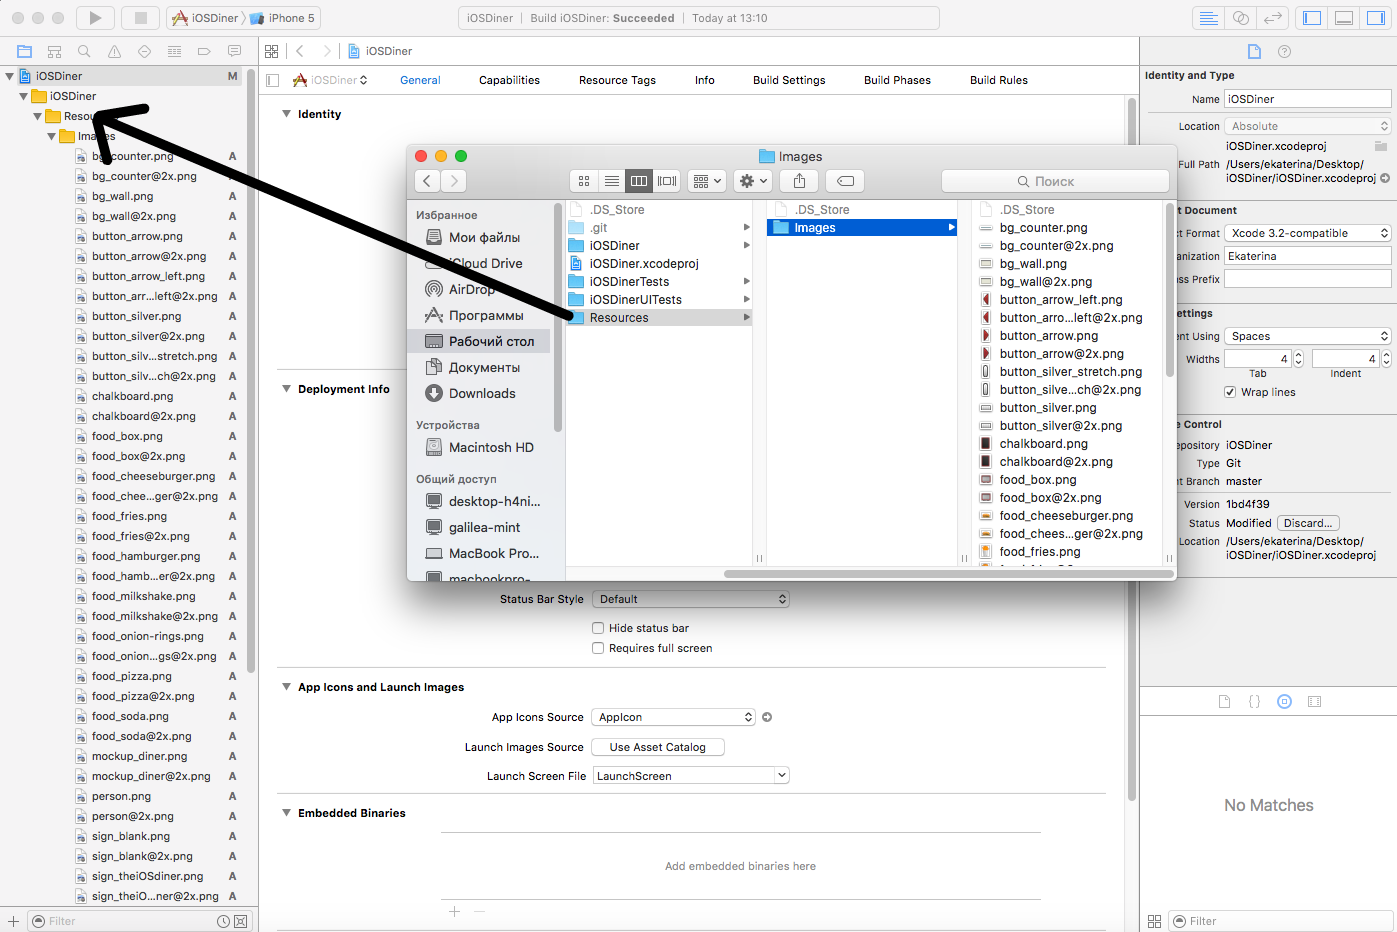Toggle Wrap lines checkbox
1397x932 pixels.
click(1230, 392)
